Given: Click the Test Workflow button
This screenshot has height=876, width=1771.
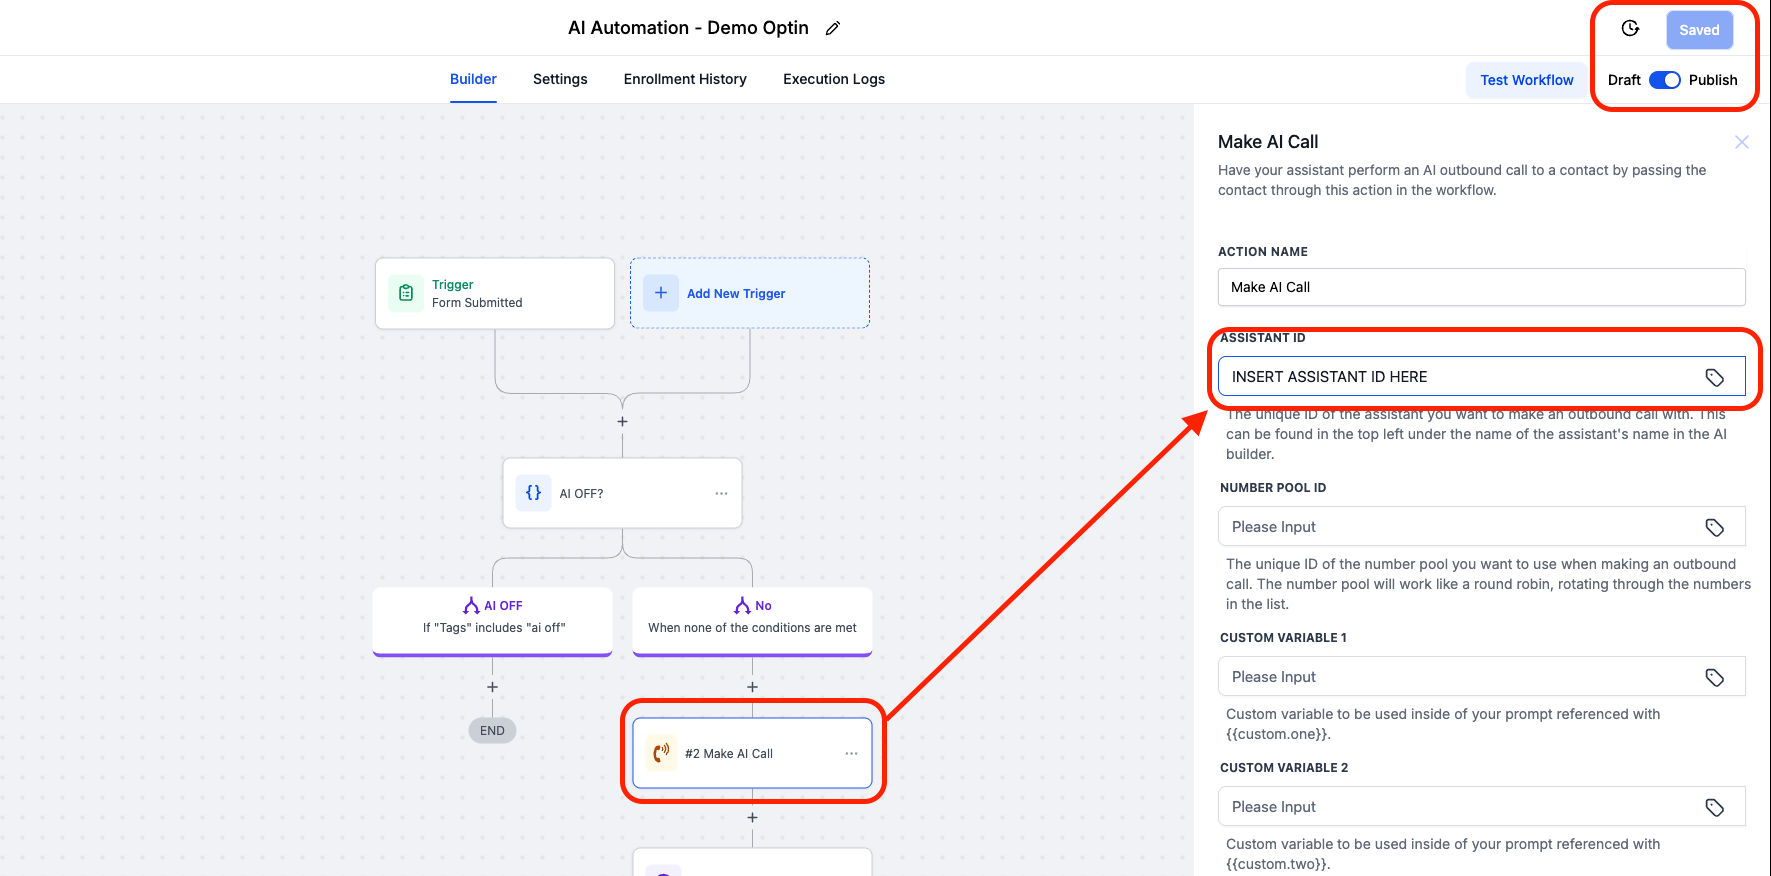Looking at the screenshot, I should 1526,80.
